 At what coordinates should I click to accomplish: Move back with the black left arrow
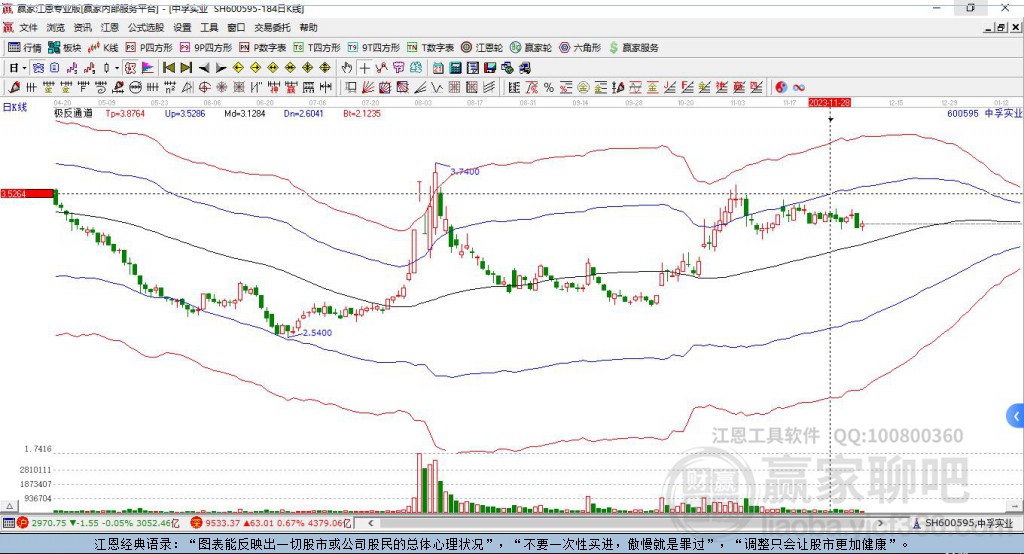pyautogui.click(x=204, y=68)
